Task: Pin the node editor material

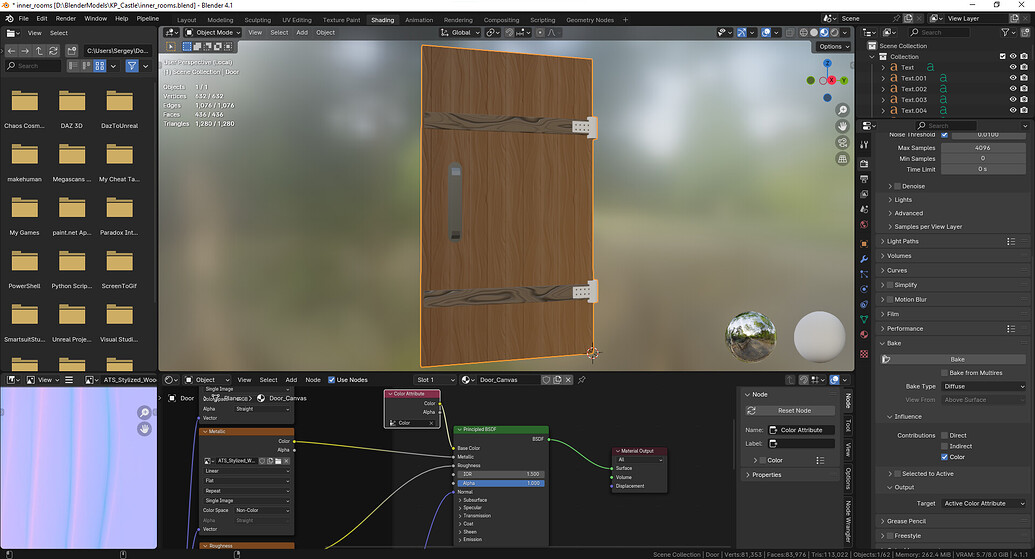Action: pos(582,380)
